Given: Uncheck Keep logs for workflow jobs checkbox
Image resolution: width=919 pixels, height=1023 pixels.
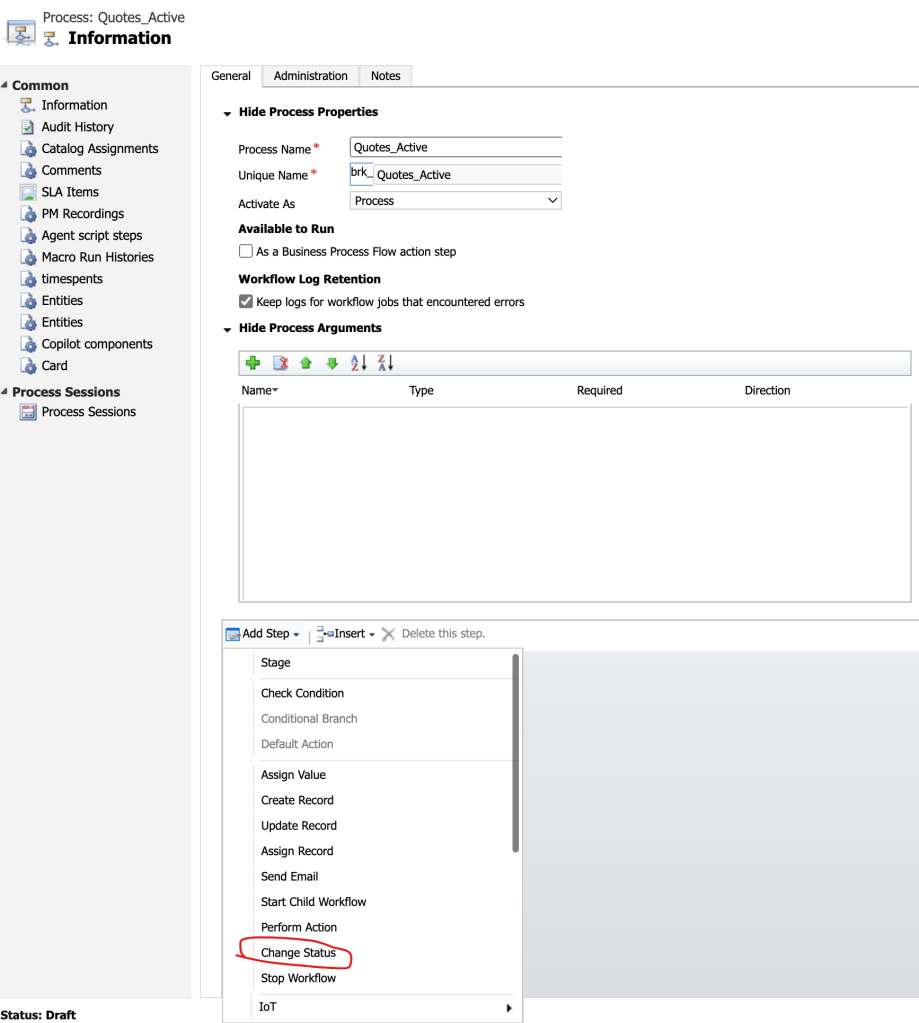Looking at the screenshot, I should (246, 301).
